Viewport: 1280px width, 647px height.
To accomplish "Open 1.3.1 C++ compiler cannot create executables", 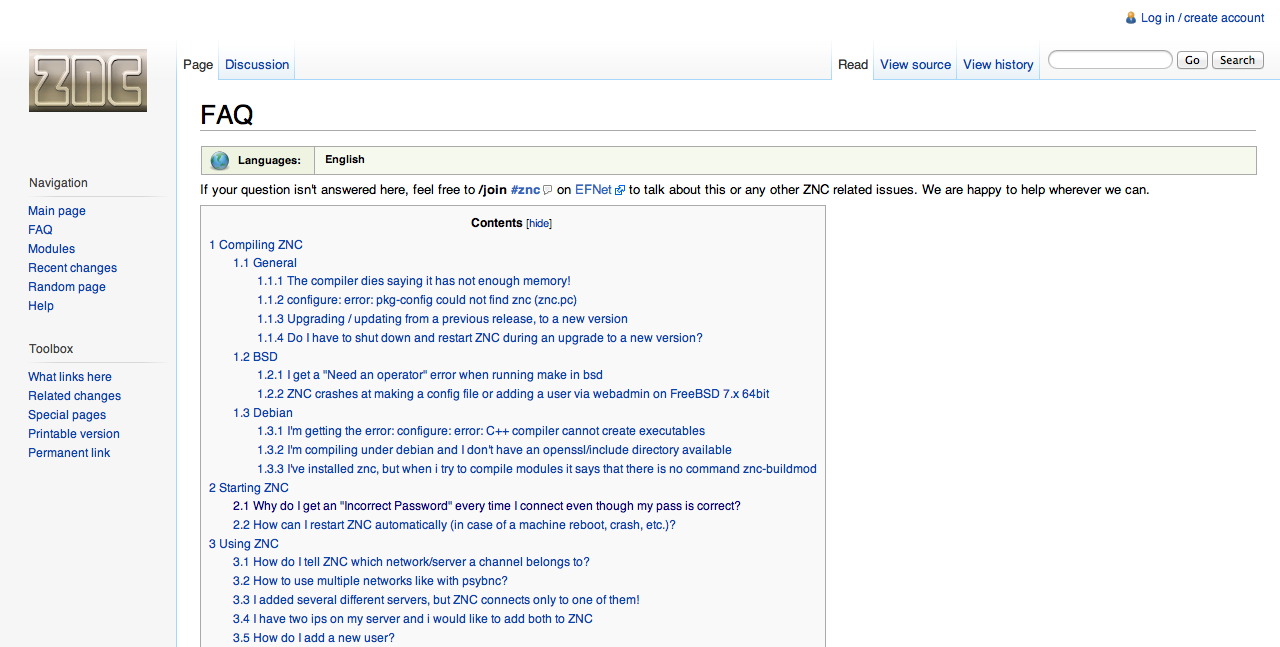I will pyautogui.click(x=481, y=431).
